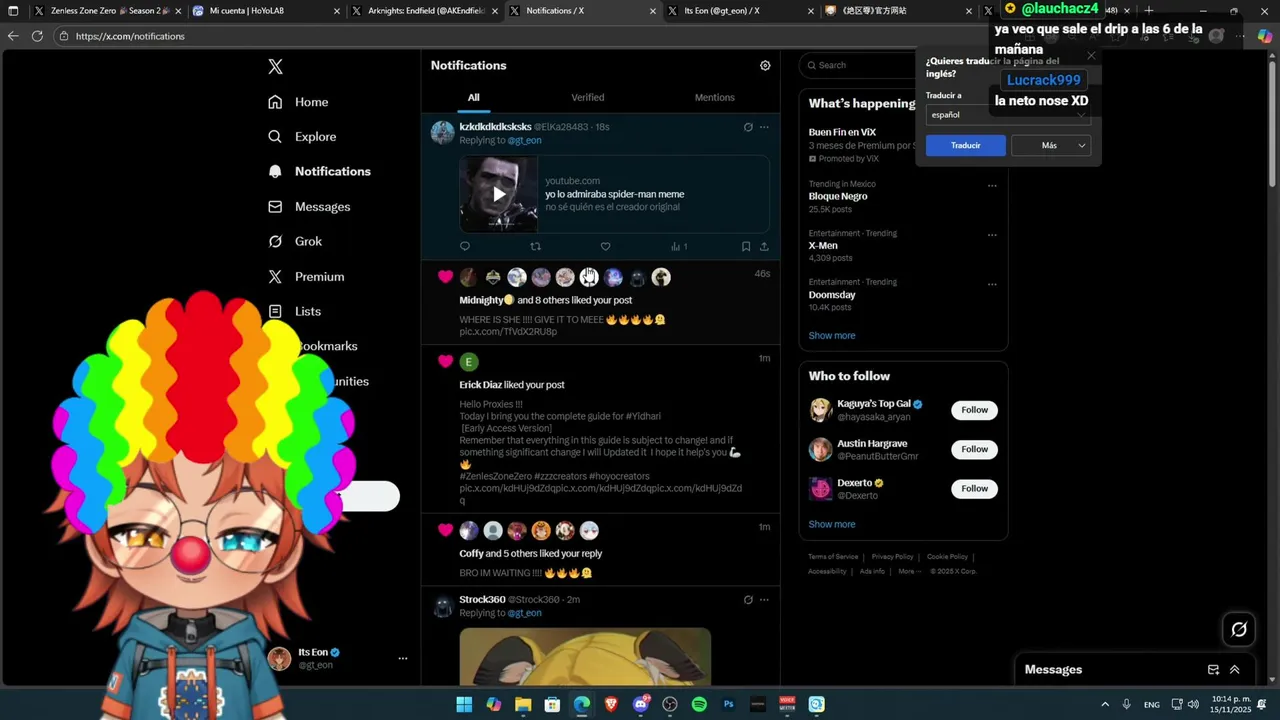1280x720 pixels.
Task: Open Privacy Policy link
Action: click(892, 557)
